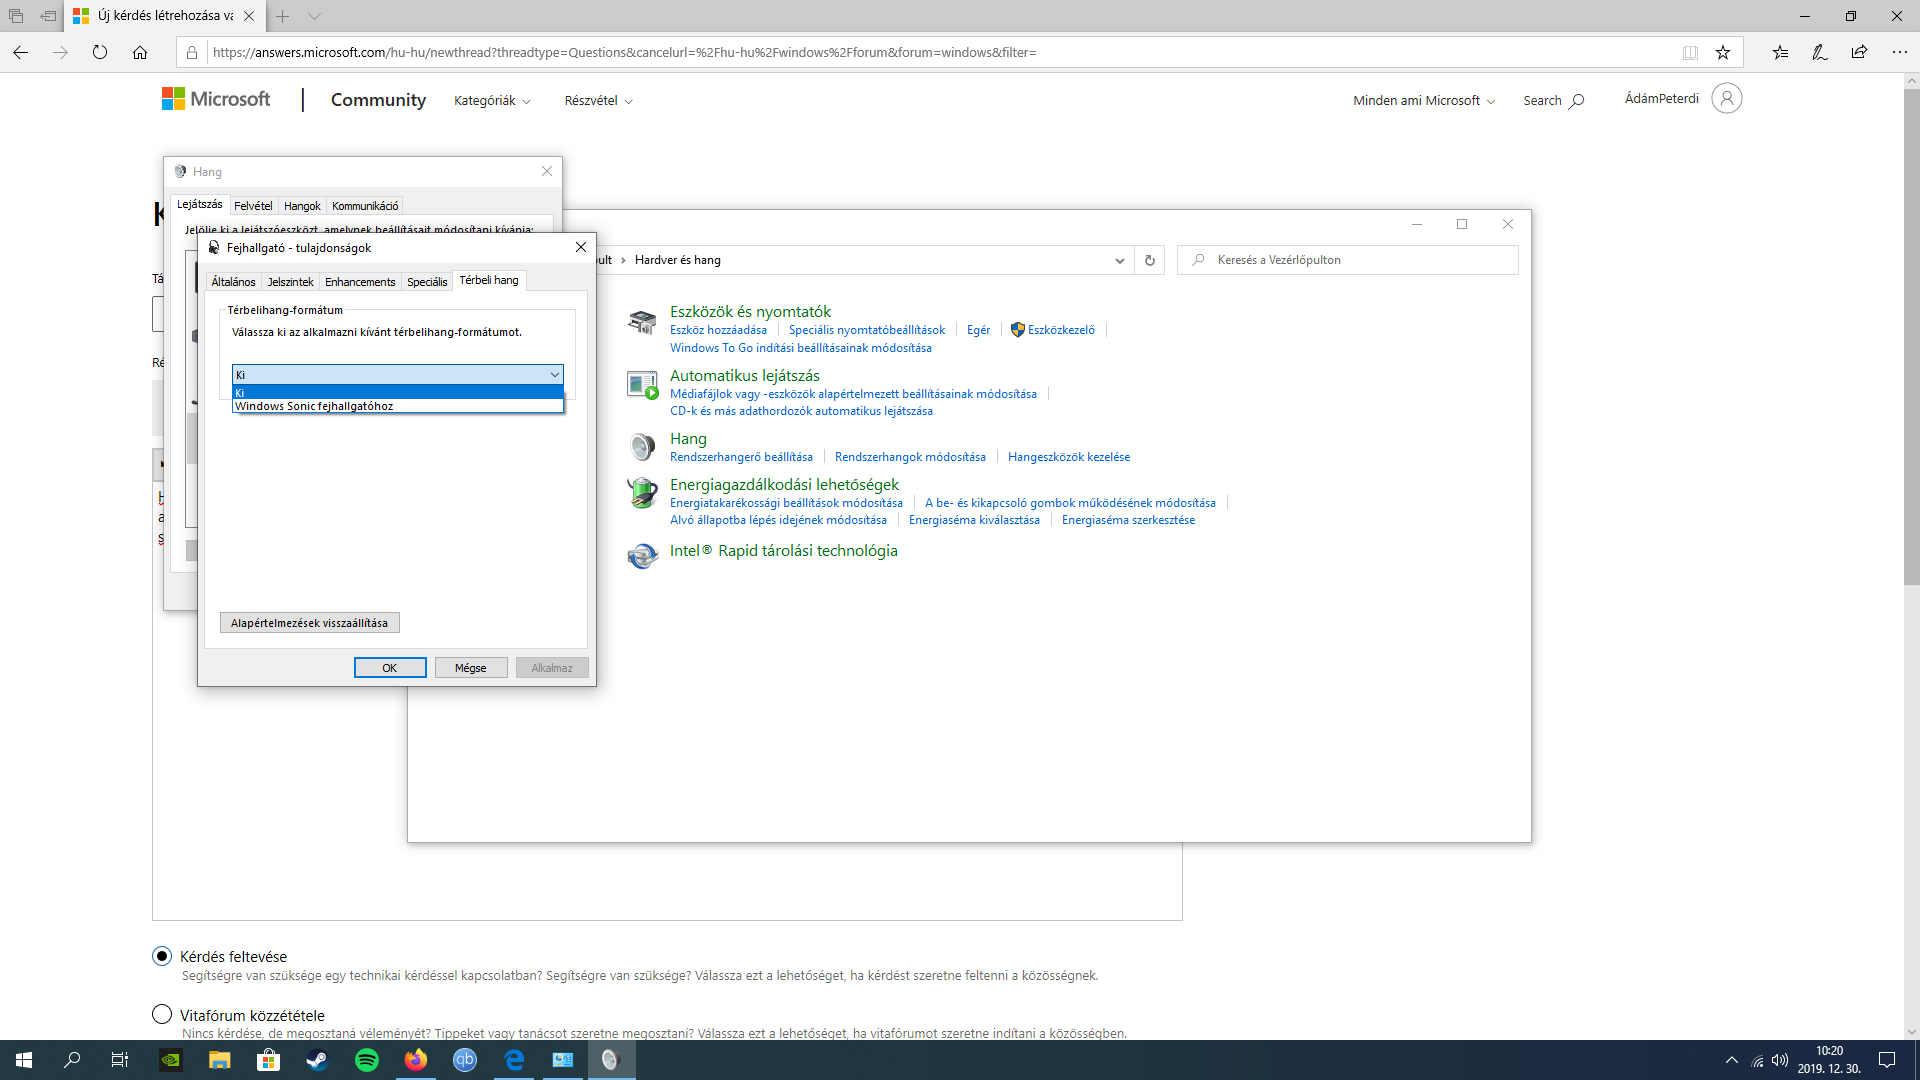
Task: Open Microsoft logo home link
Action: 216,99
